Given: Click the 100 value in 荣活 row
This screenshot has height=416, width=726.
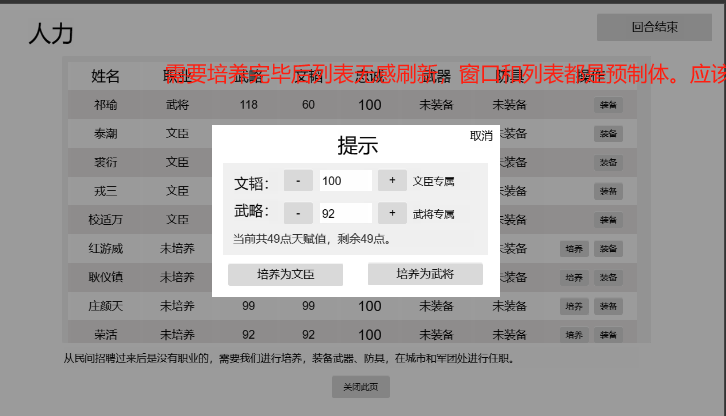Looking at the screenshot, I should click(x=369, y=335).
